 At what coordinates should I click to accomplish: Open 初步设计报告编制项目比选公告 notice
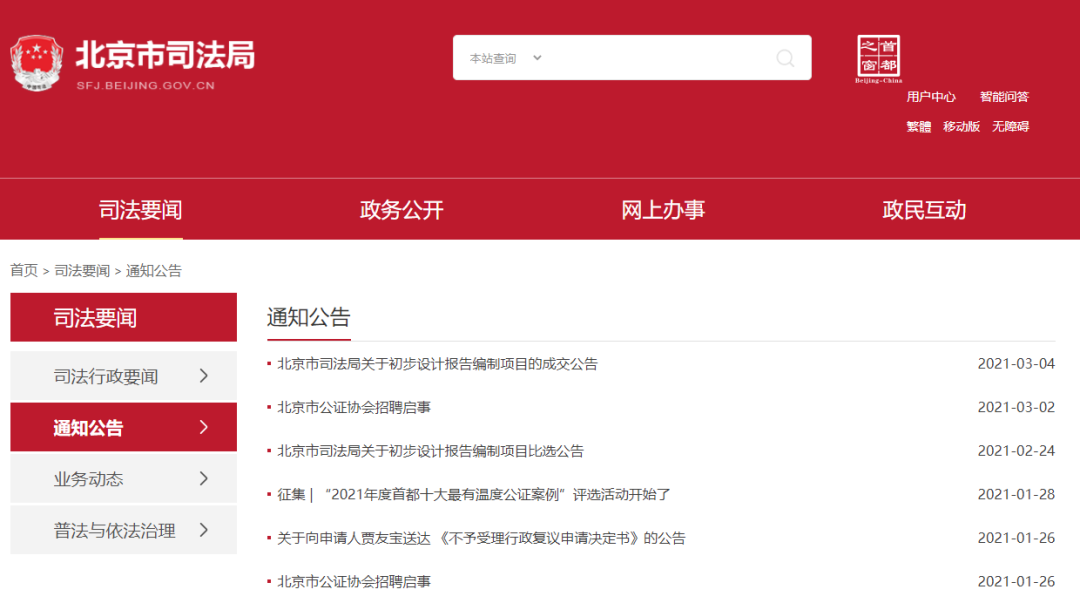[430, 451]
